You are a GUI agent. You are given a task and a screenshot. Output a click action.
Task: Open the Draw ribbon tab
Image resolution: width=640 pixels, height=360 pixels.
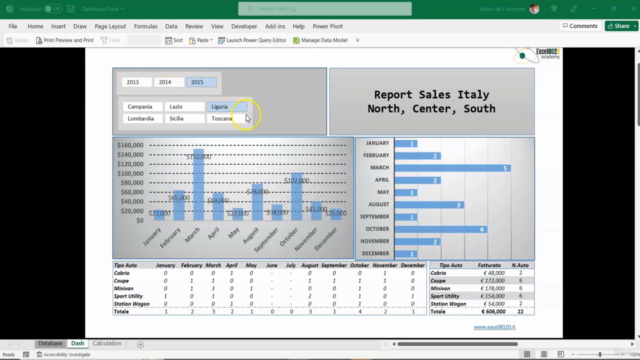pos(80,26)
